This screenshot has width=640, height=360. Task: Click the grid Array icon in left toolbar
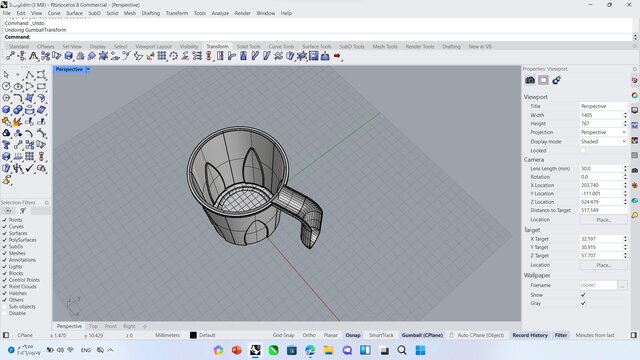29,156
